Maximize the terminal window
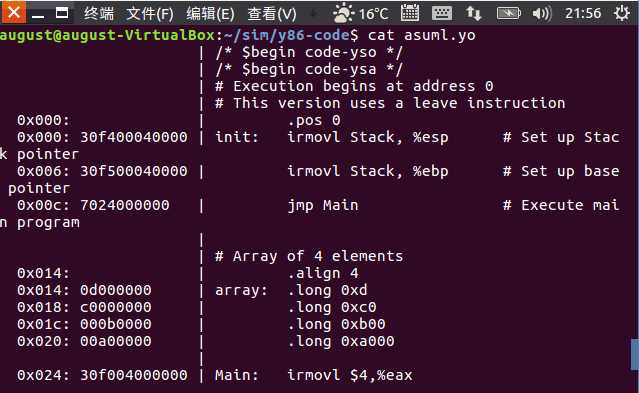Viewport: 639px width, 393px height. [x=62, y=13]
